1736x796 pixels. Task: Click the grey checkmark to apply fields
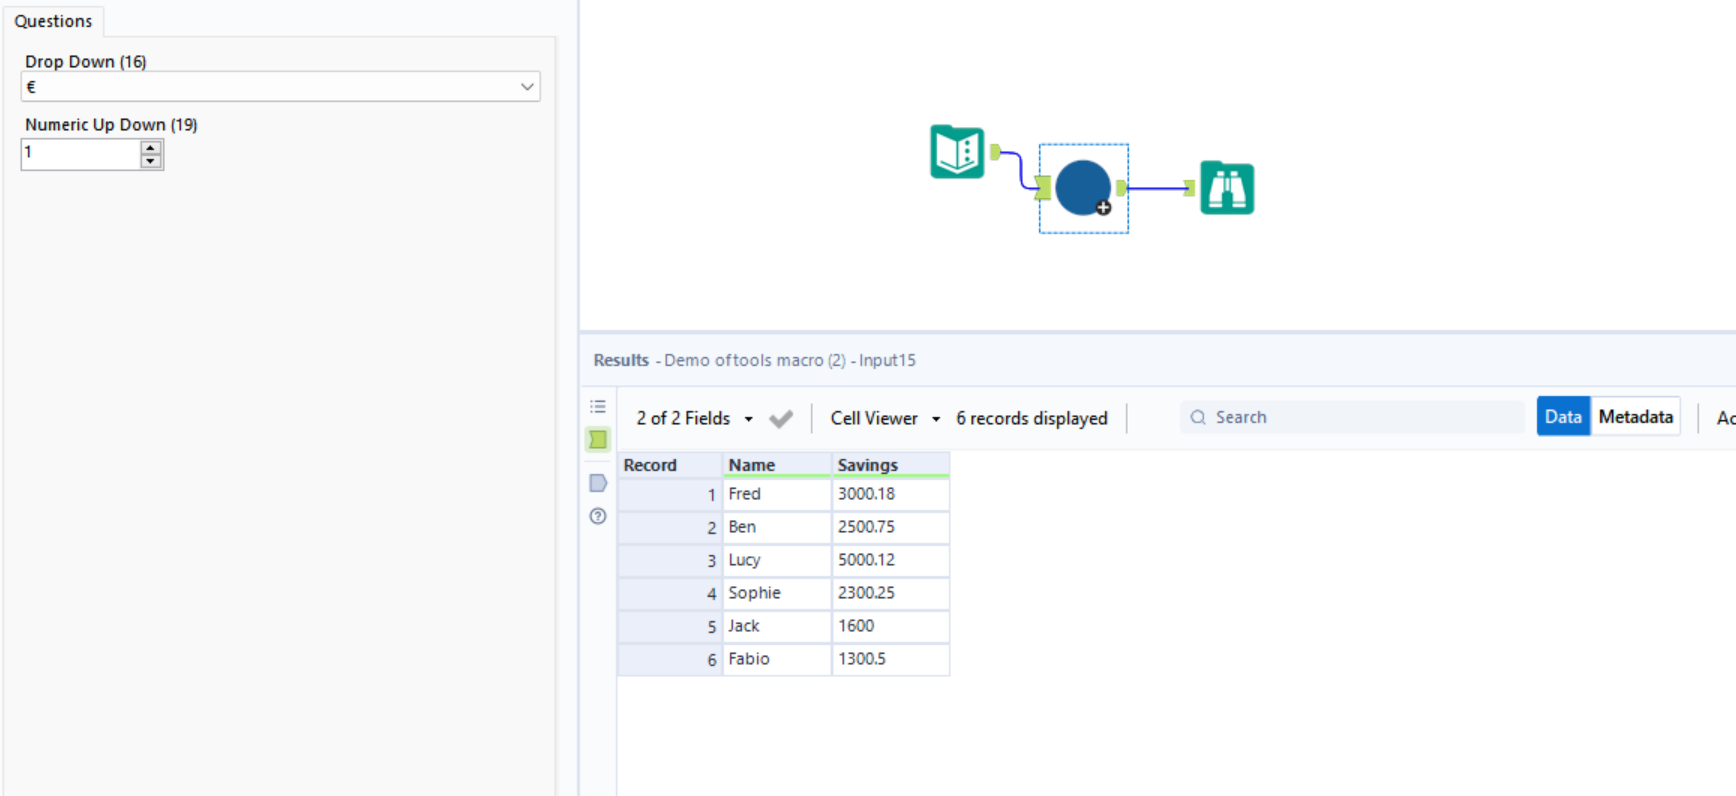(781, 419)
